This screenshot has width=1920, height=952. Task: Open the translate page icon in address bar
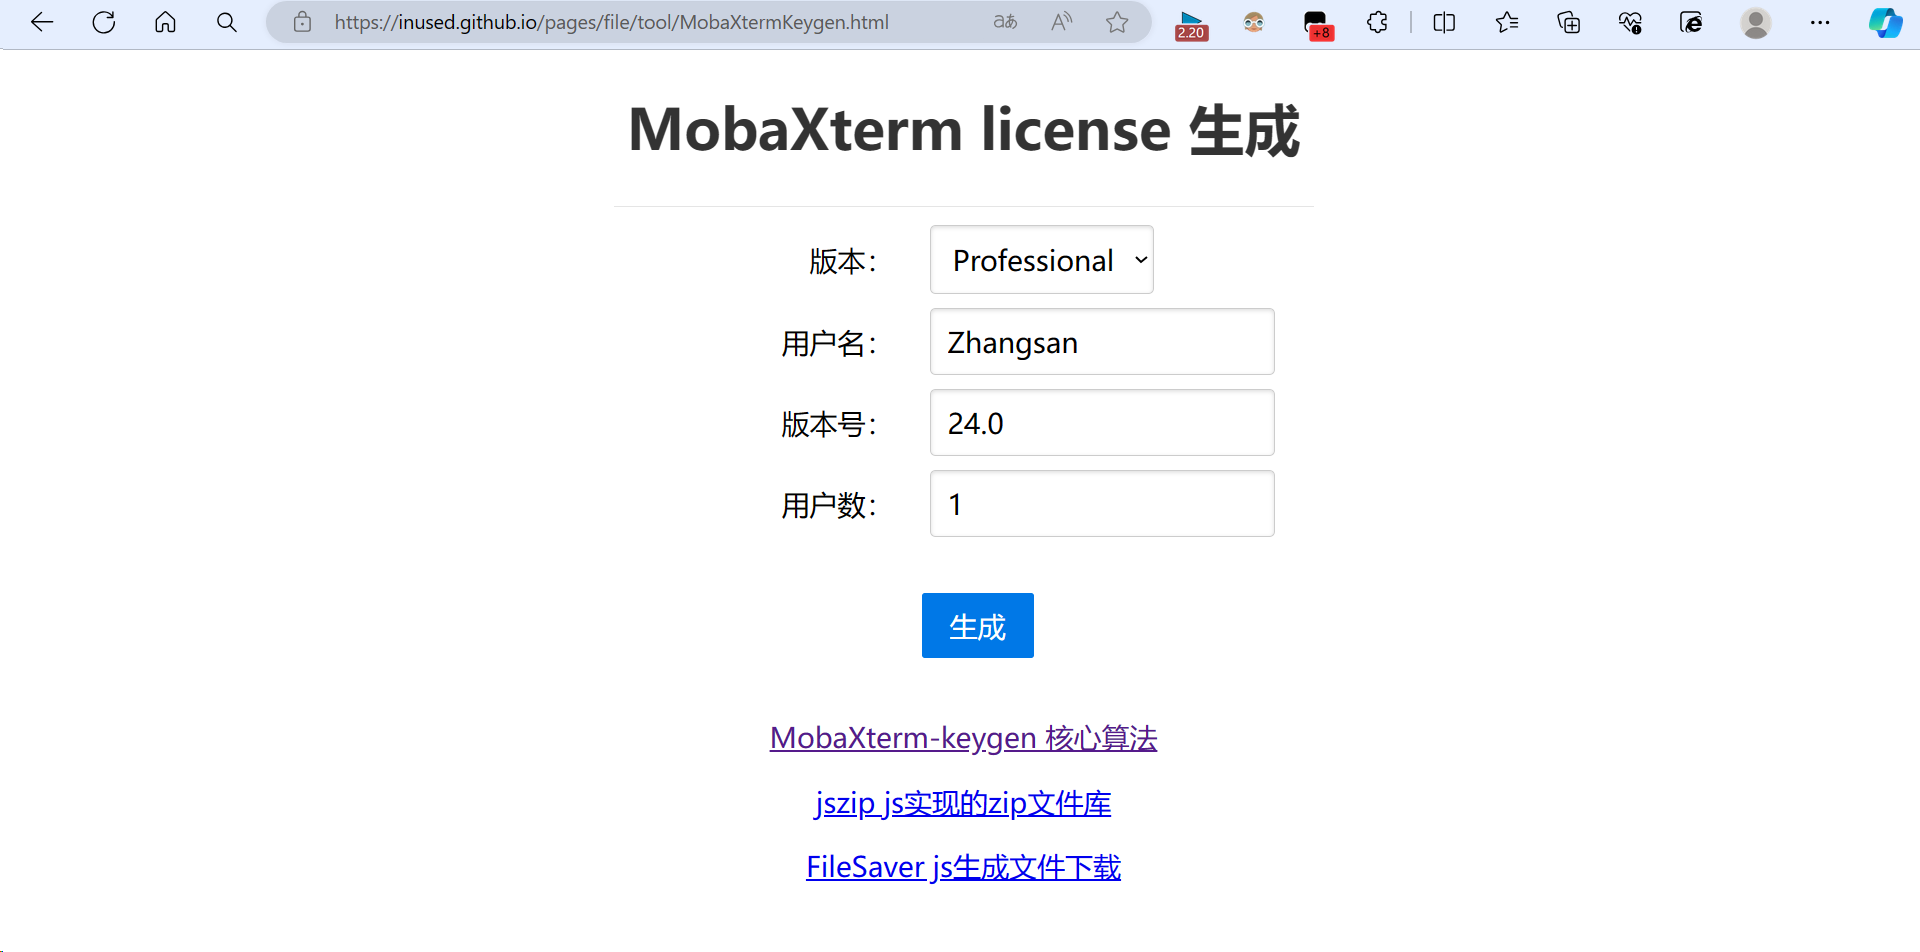(1005, 22)
